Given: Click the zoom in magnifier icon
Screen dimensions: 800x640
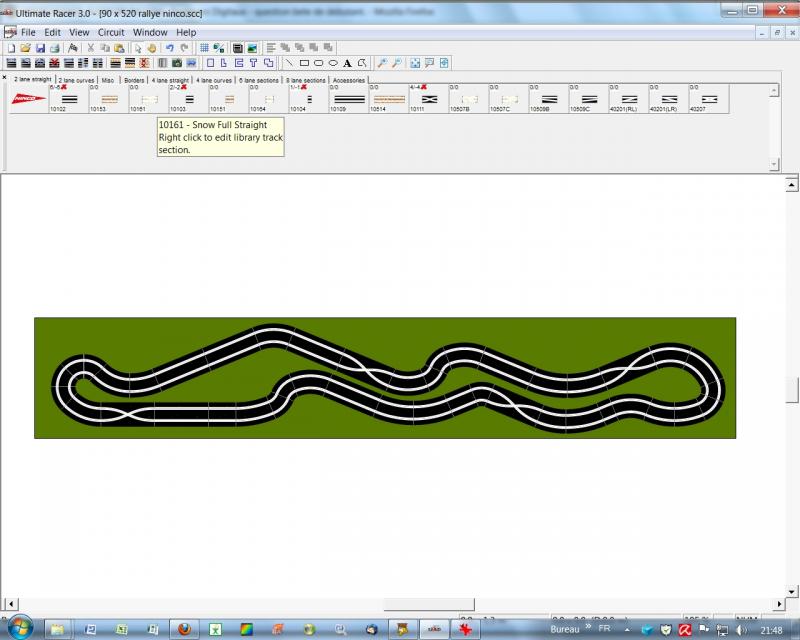Looking at the screenshot, I should click(382, 63).
